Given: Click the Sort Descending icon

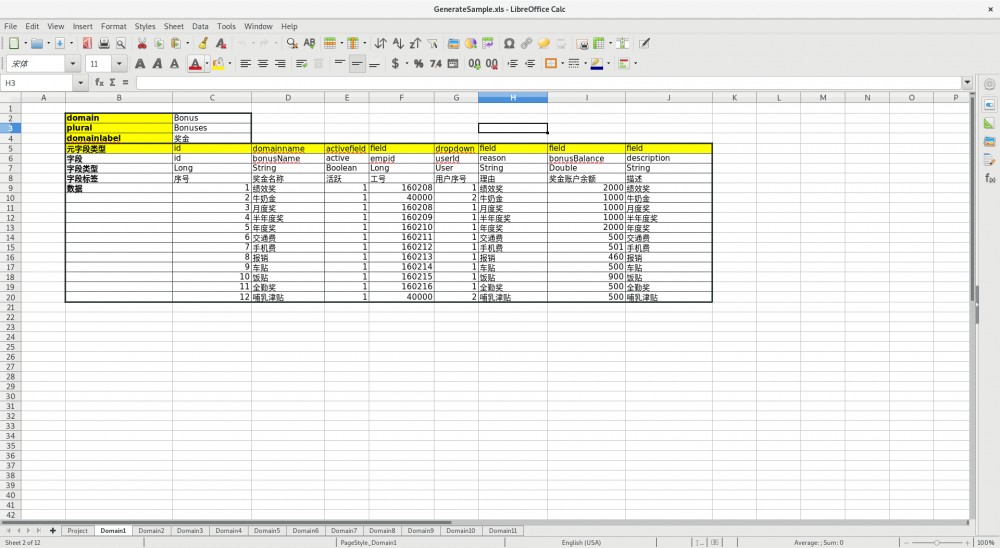Looking at the screenshot, I should coord(415,43).
